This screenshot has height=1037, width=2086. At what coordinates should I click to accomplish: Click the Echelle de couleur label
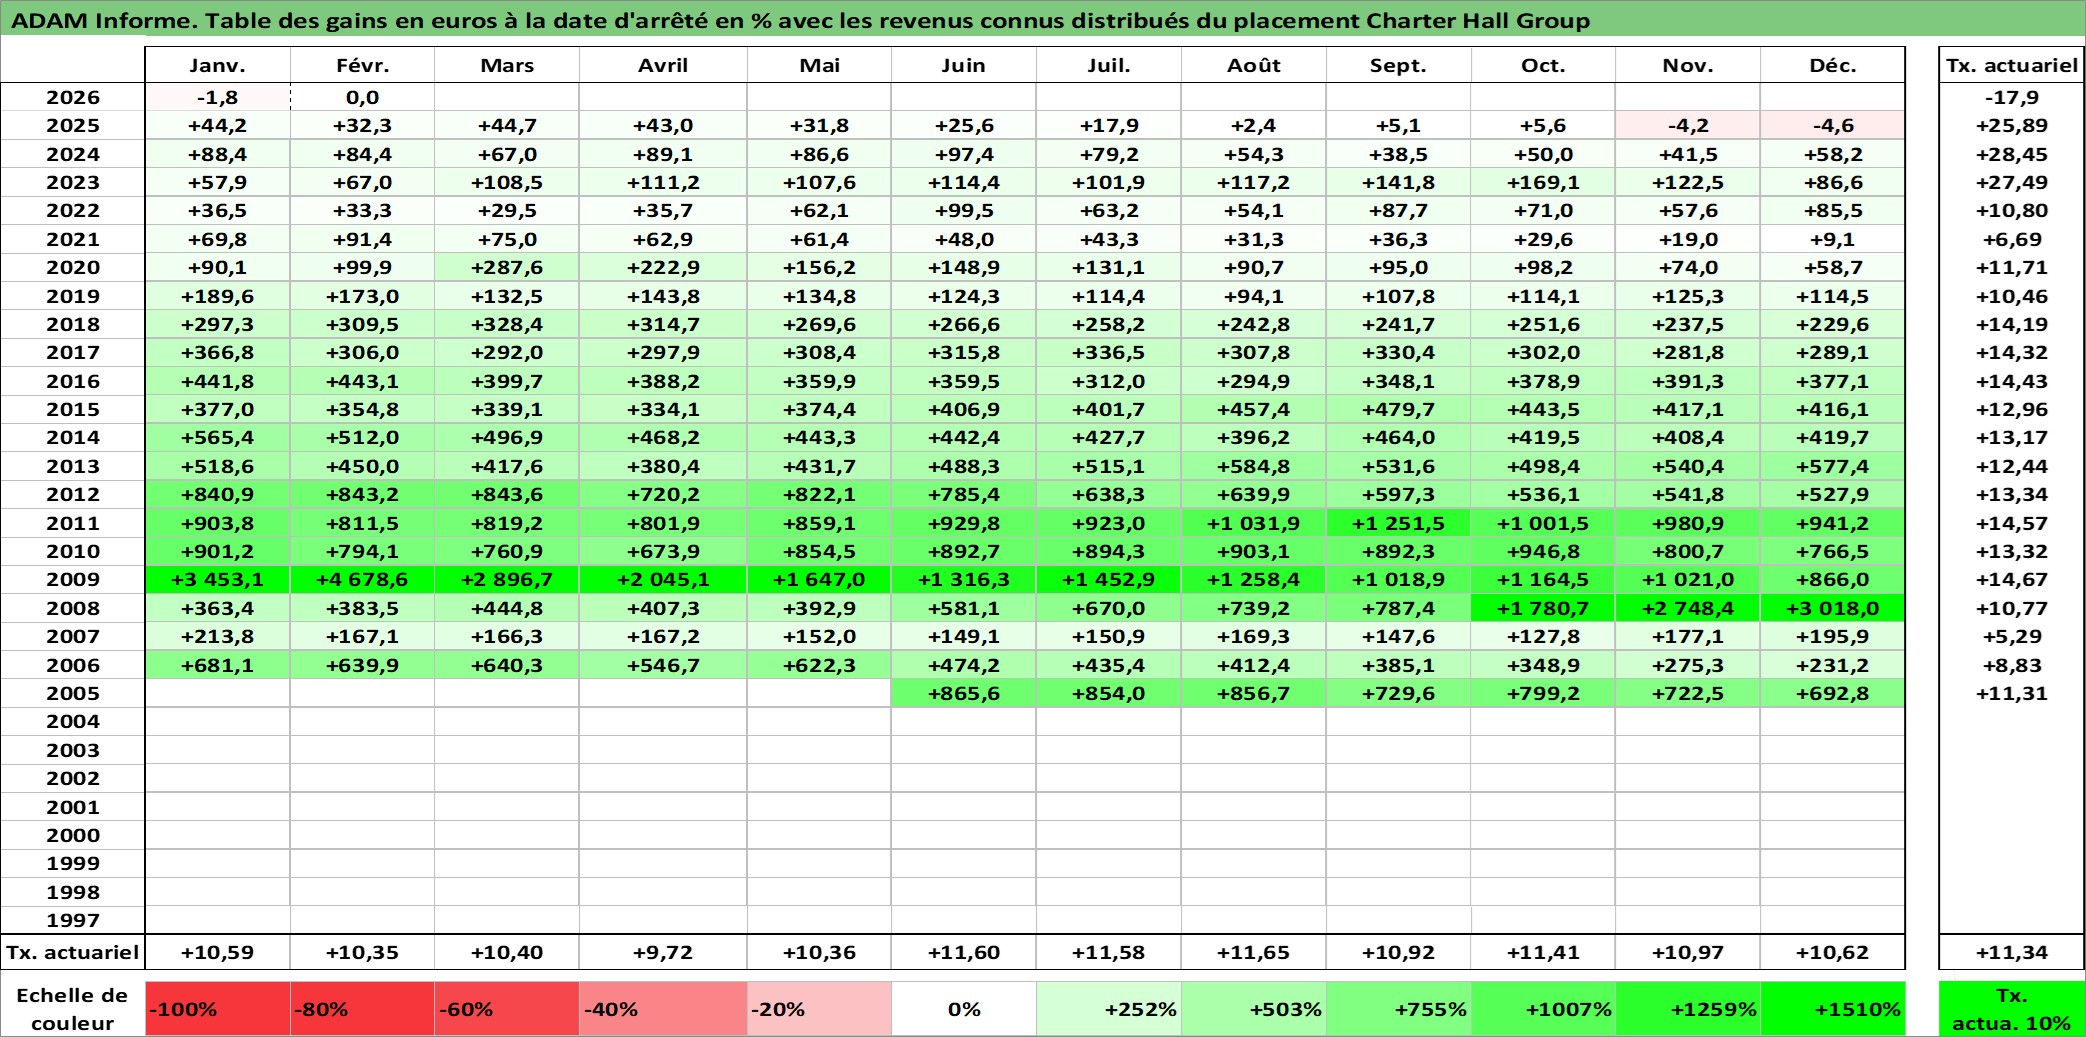click(x=73, y=1009)
